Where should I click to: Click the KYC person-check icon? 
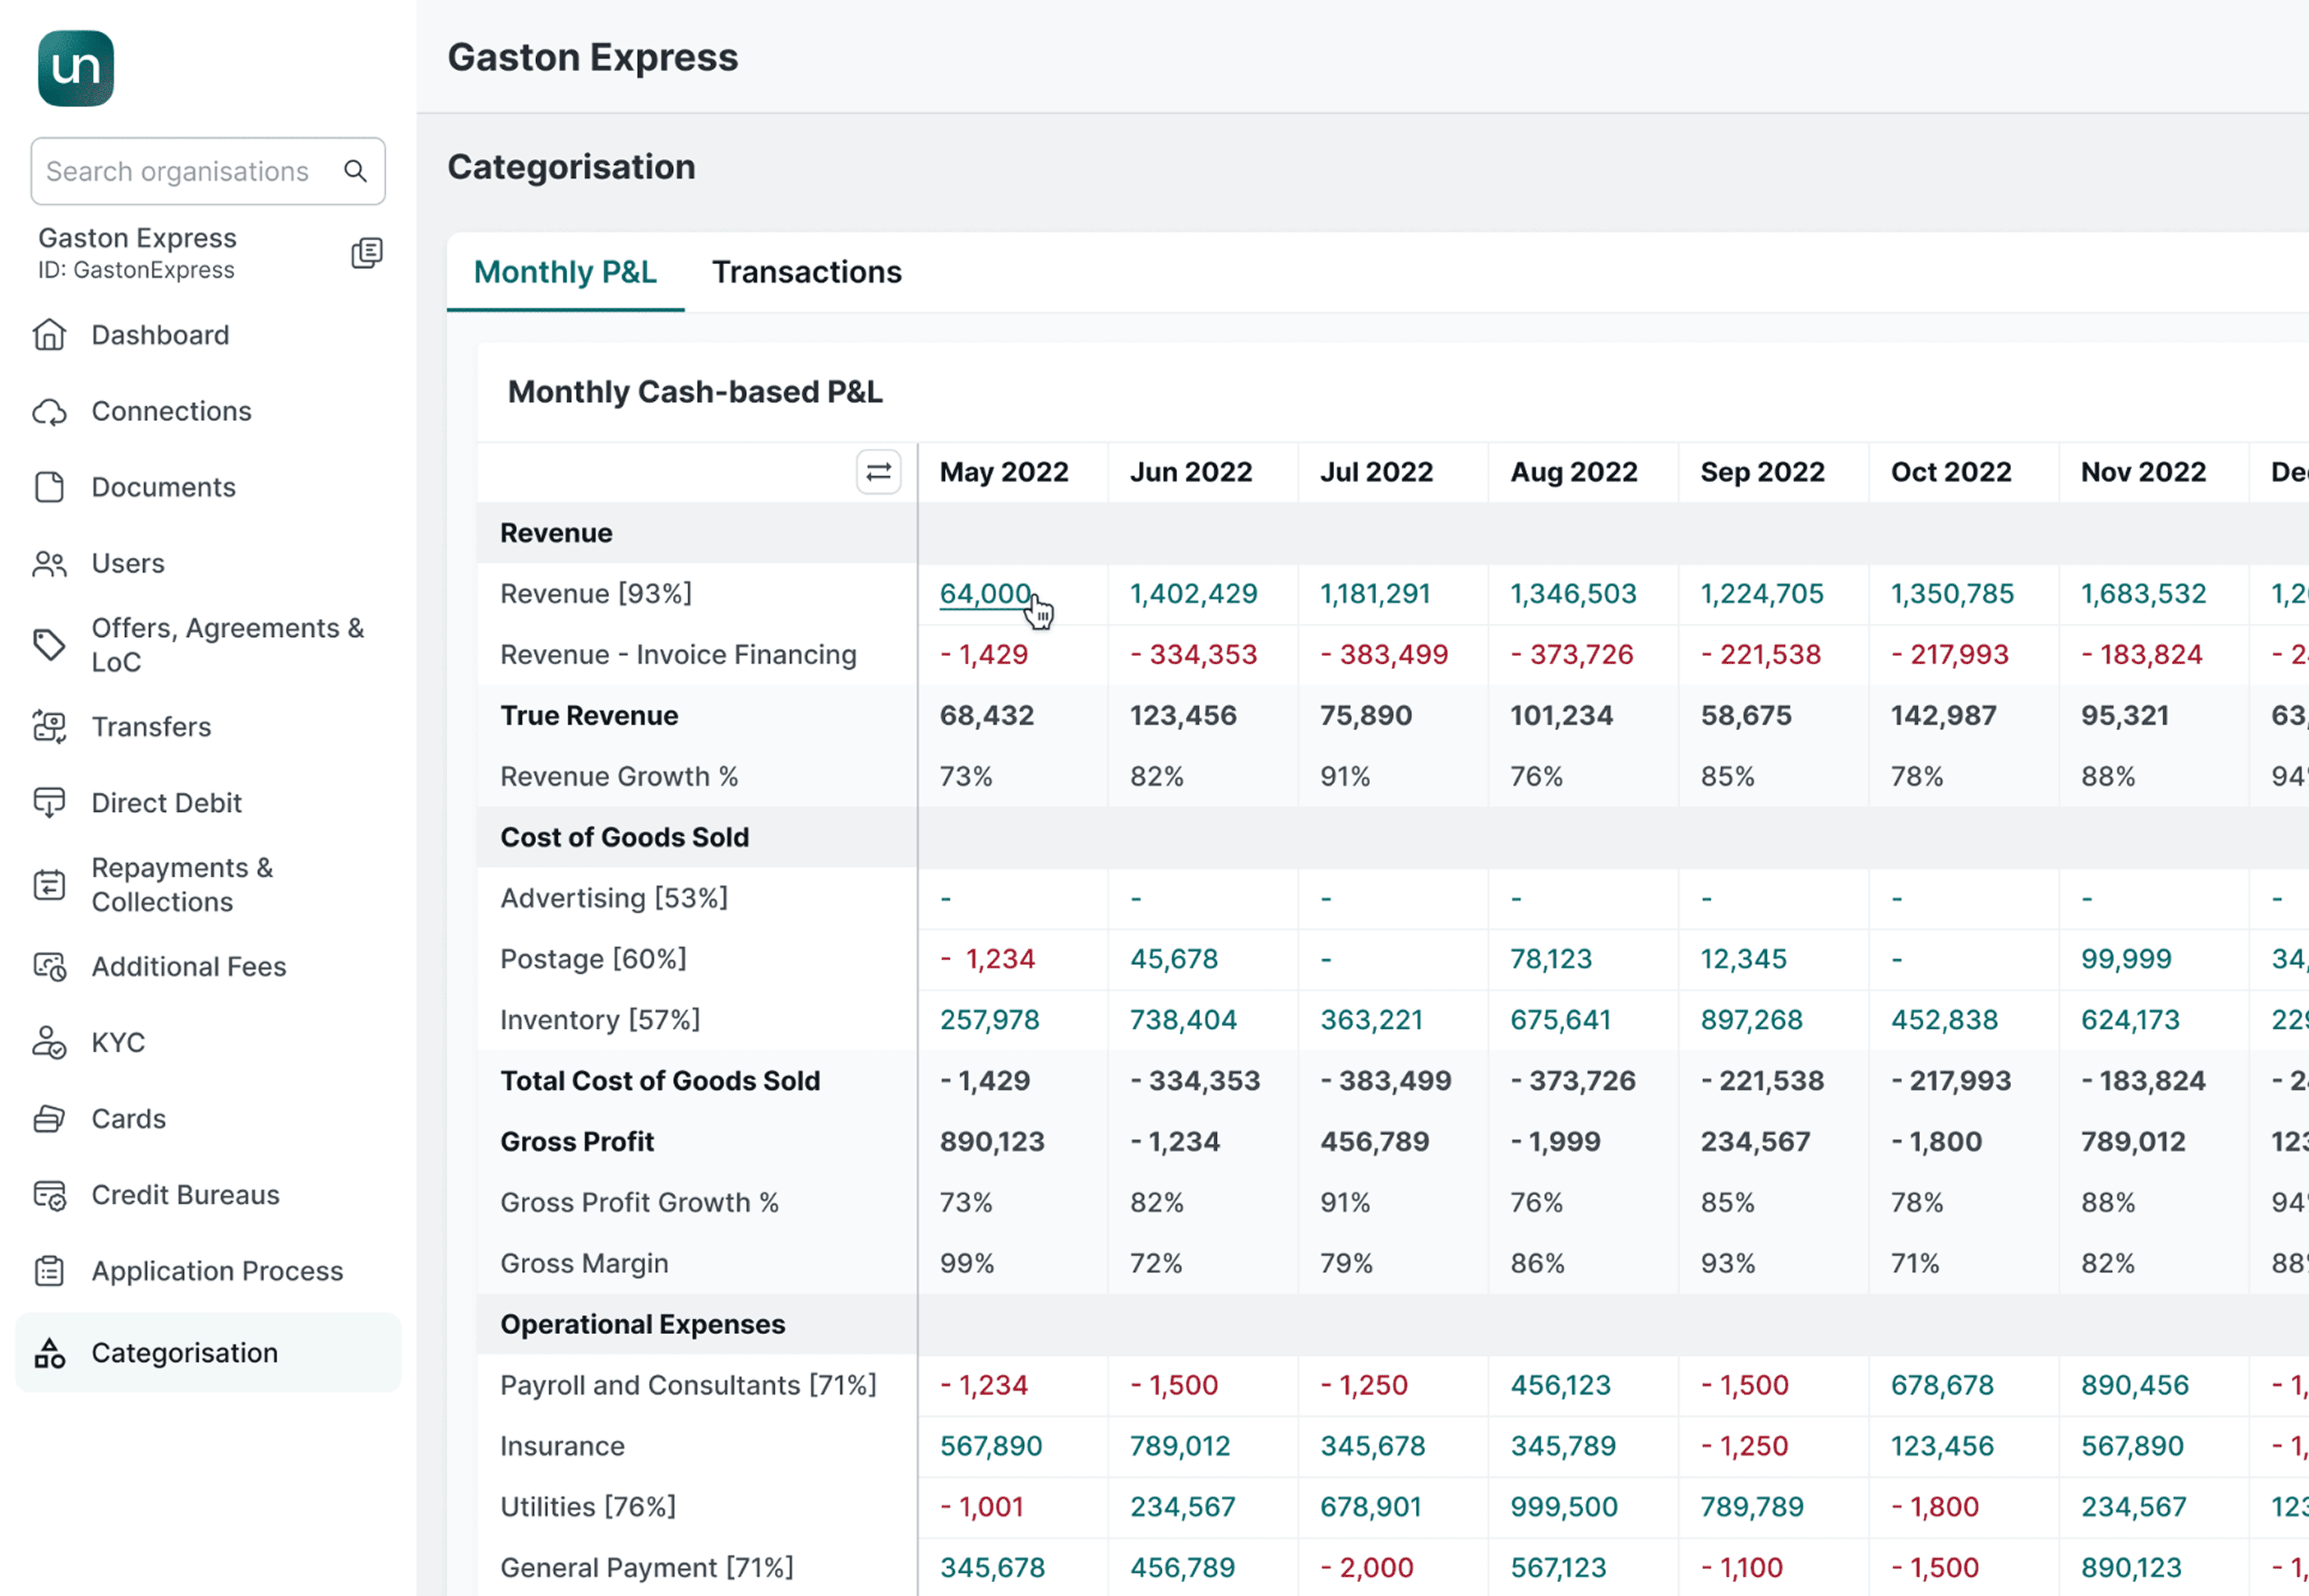pos(49,1043)
